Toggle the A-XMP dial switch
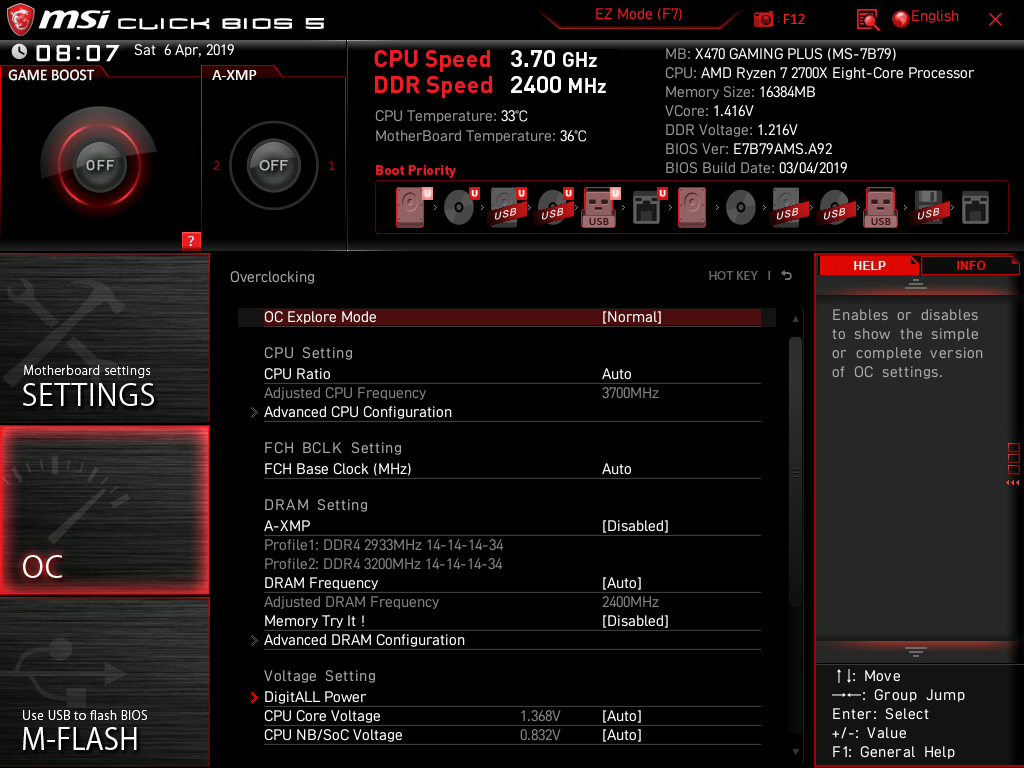Screen dimensions: 1024x768 pos(272,166)
